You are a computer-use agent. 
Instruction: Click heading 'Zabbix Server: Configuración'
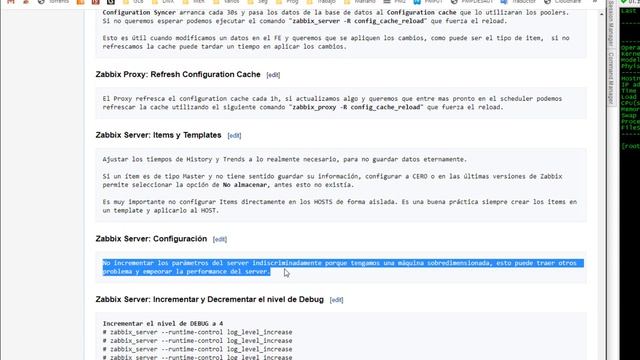tap(151, 239)
